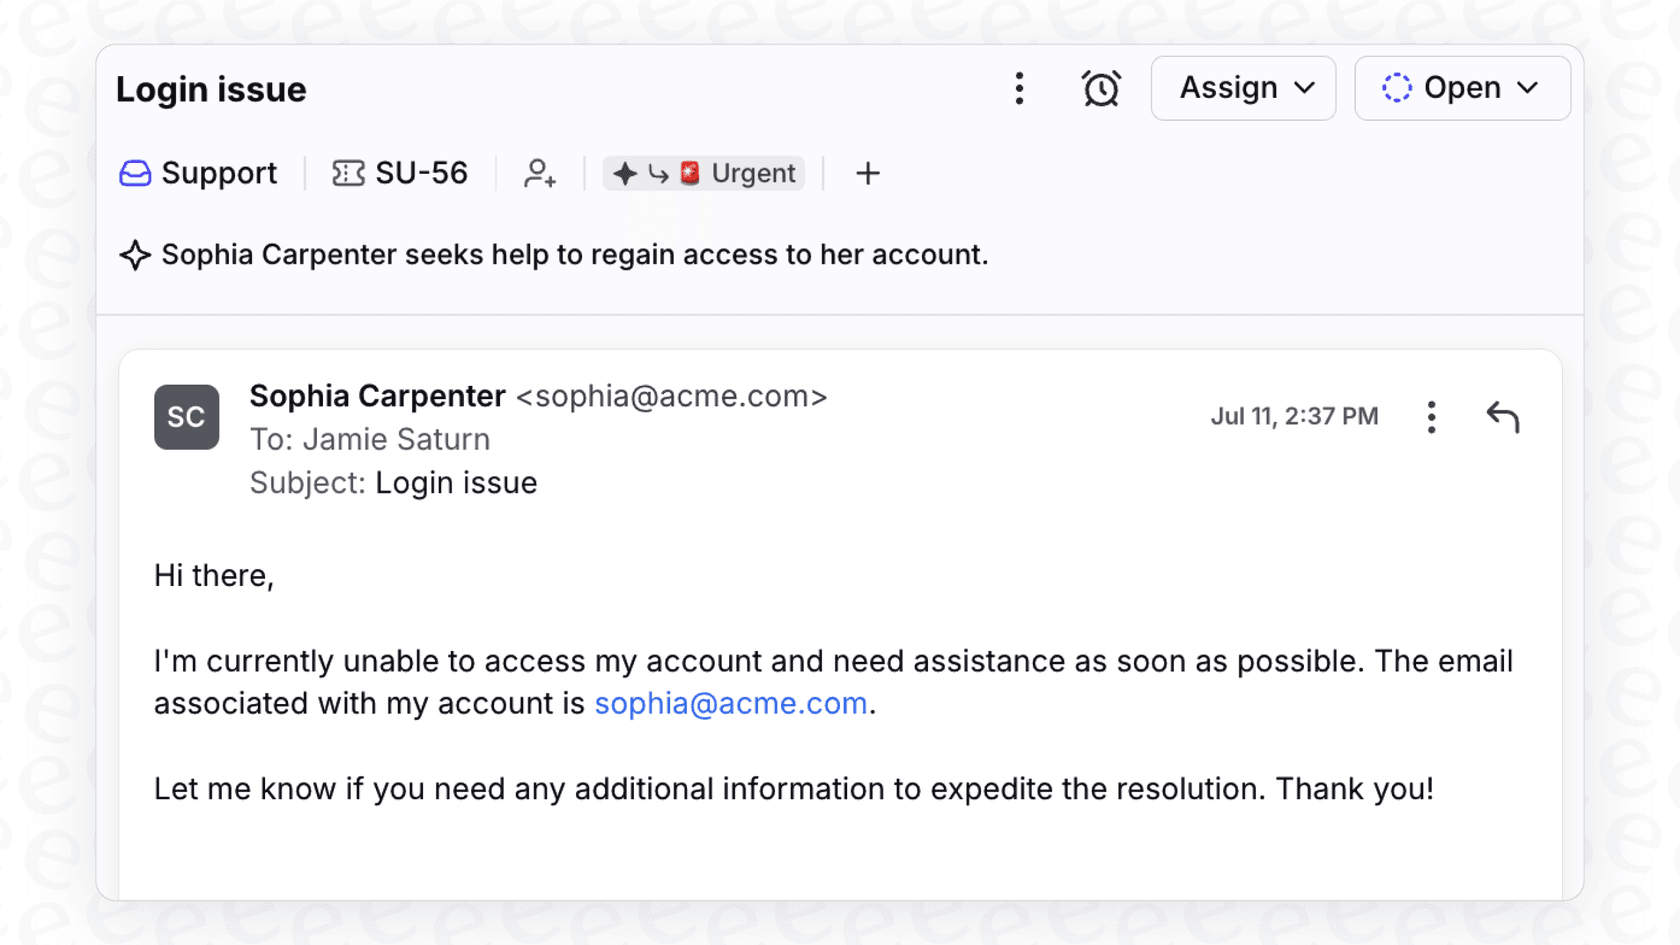
Task: Open the Assign dropdown
Action: coord(1243,88)
